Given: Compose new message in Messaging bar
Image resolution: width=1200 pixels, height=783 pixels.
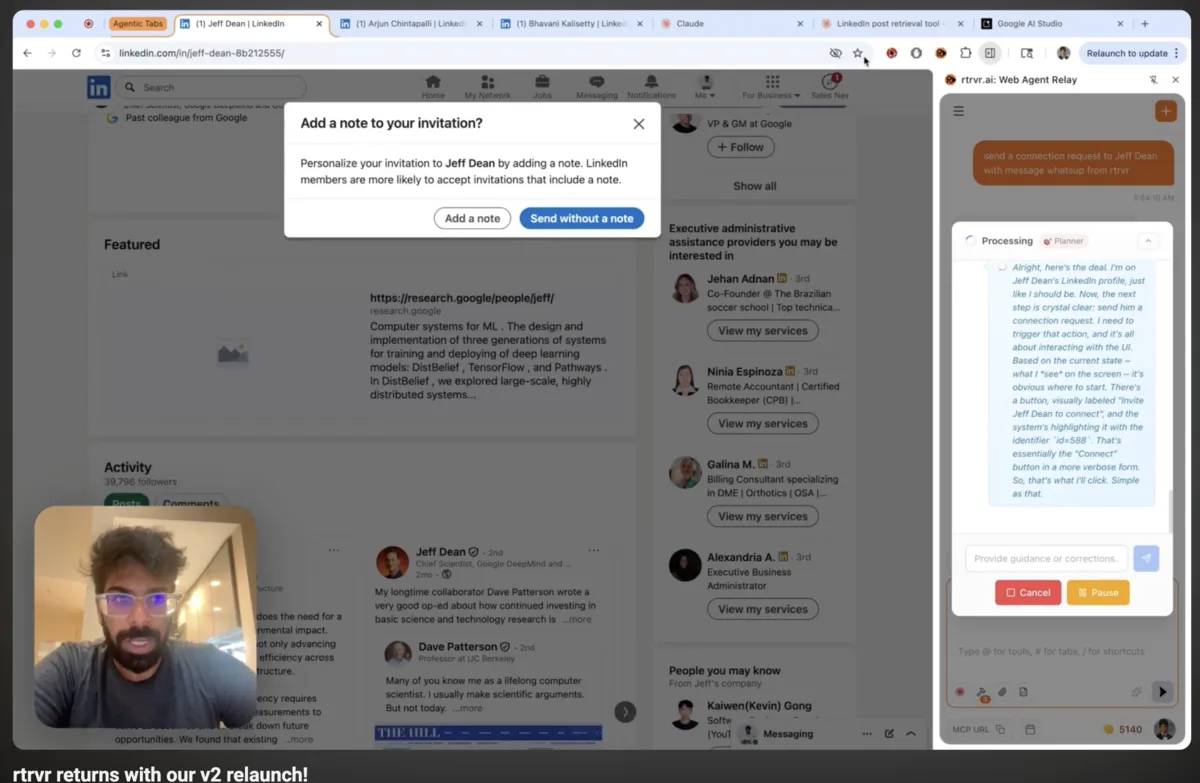Looking at the screenshot, I should [889, 734].
